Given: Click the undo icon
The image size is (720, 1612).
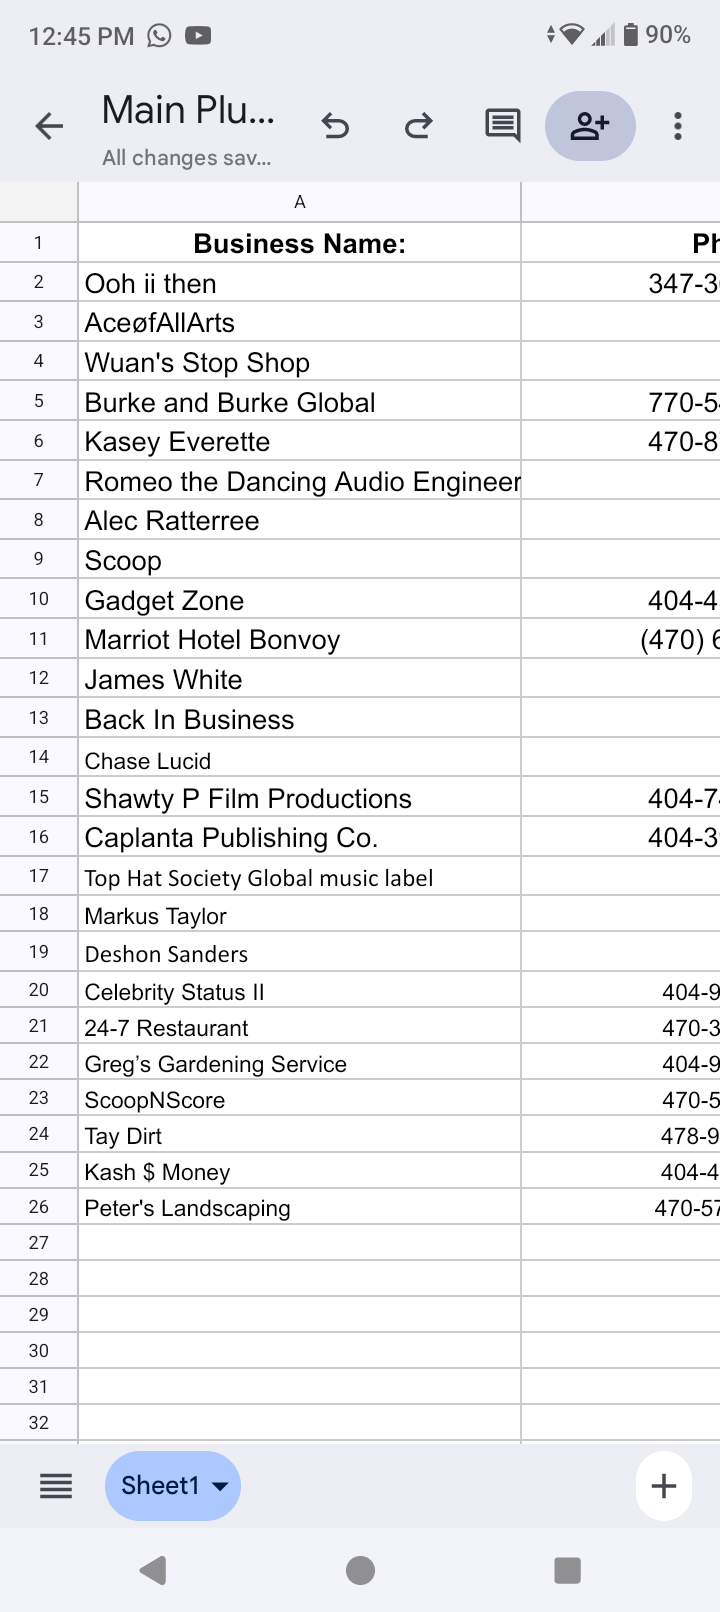Looking at the screenshot, I should (x=336, y=126).
